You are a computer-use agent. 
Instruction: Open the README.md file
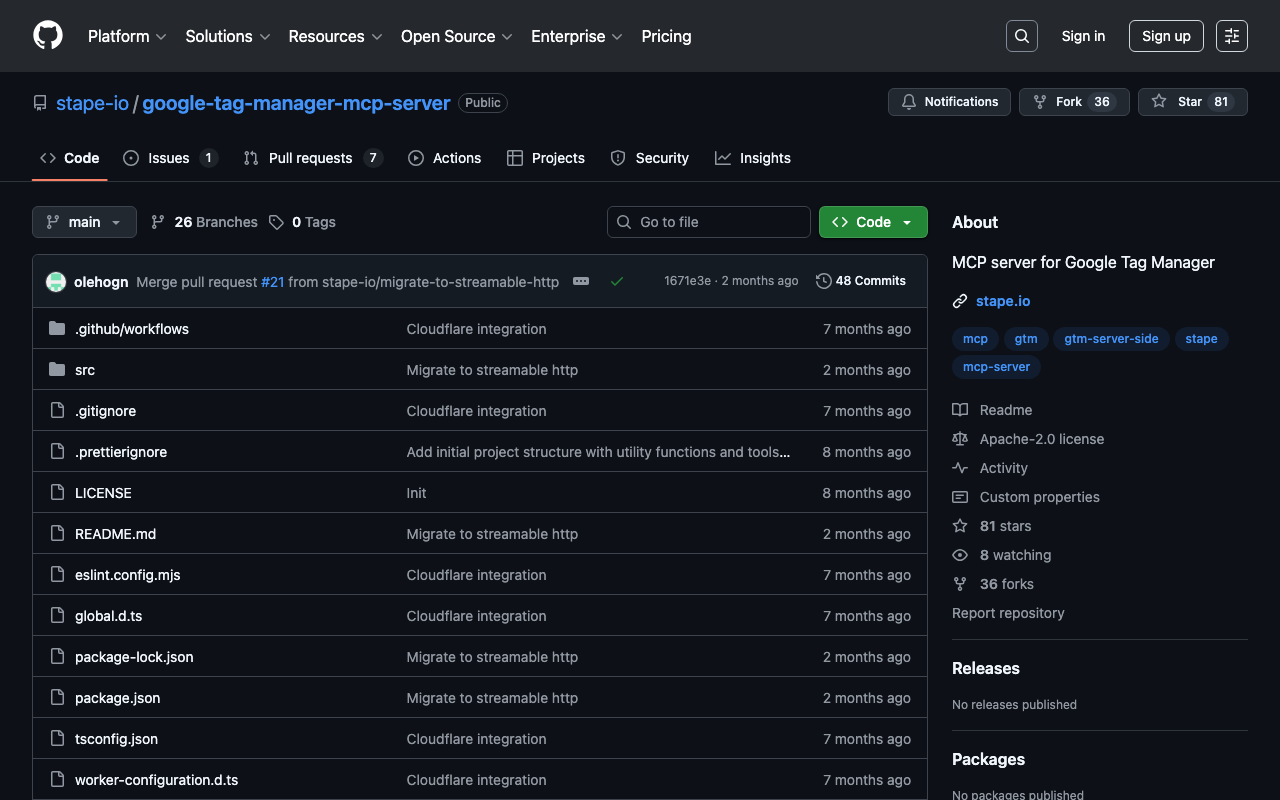(115, 534)
